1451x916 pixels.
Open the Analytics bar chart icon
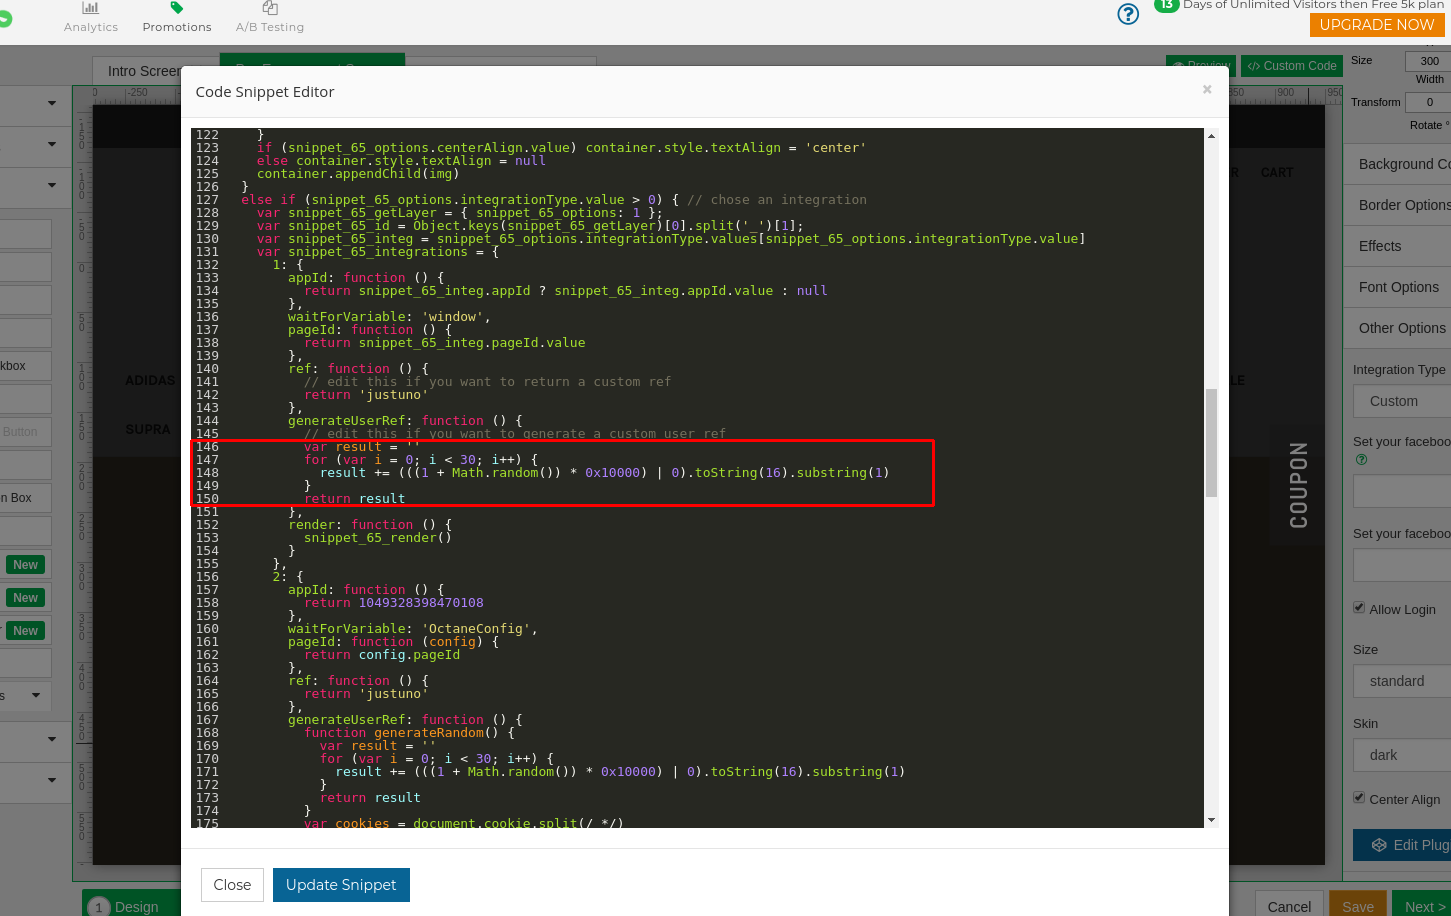point(90,8)
